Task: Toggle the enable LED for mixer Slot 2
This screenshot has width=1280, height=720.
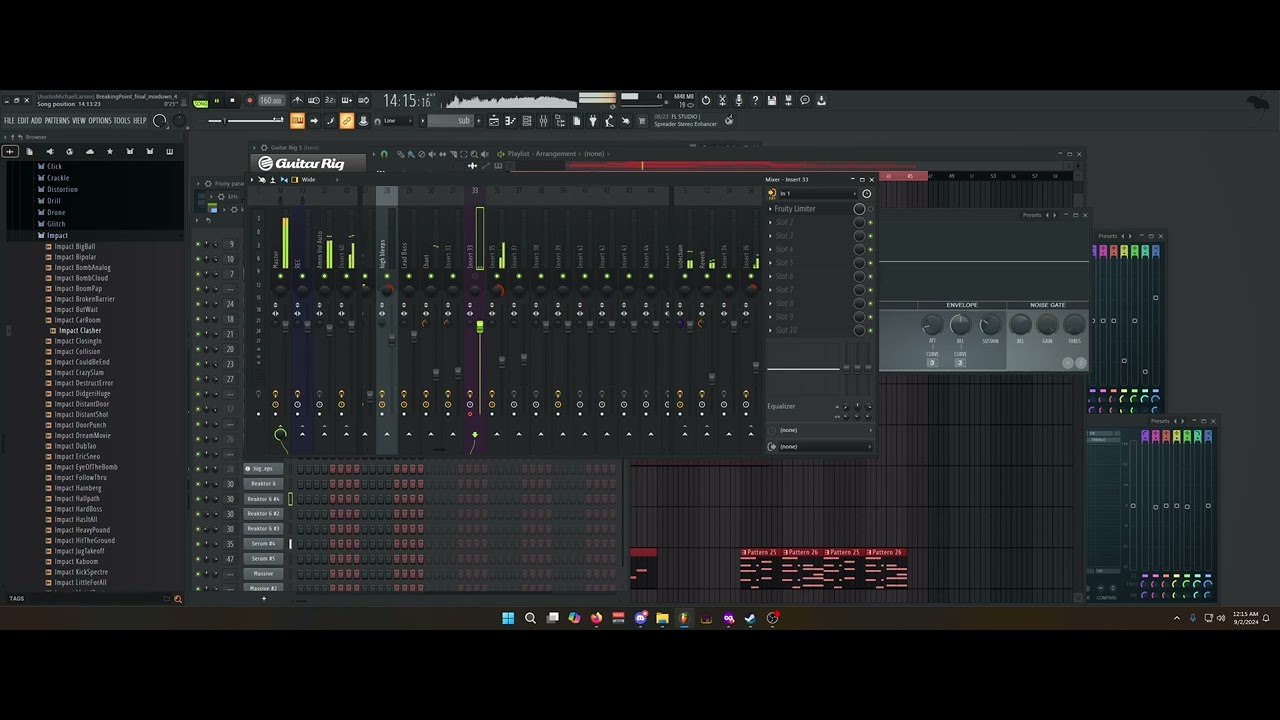Action: coord(870,222)
